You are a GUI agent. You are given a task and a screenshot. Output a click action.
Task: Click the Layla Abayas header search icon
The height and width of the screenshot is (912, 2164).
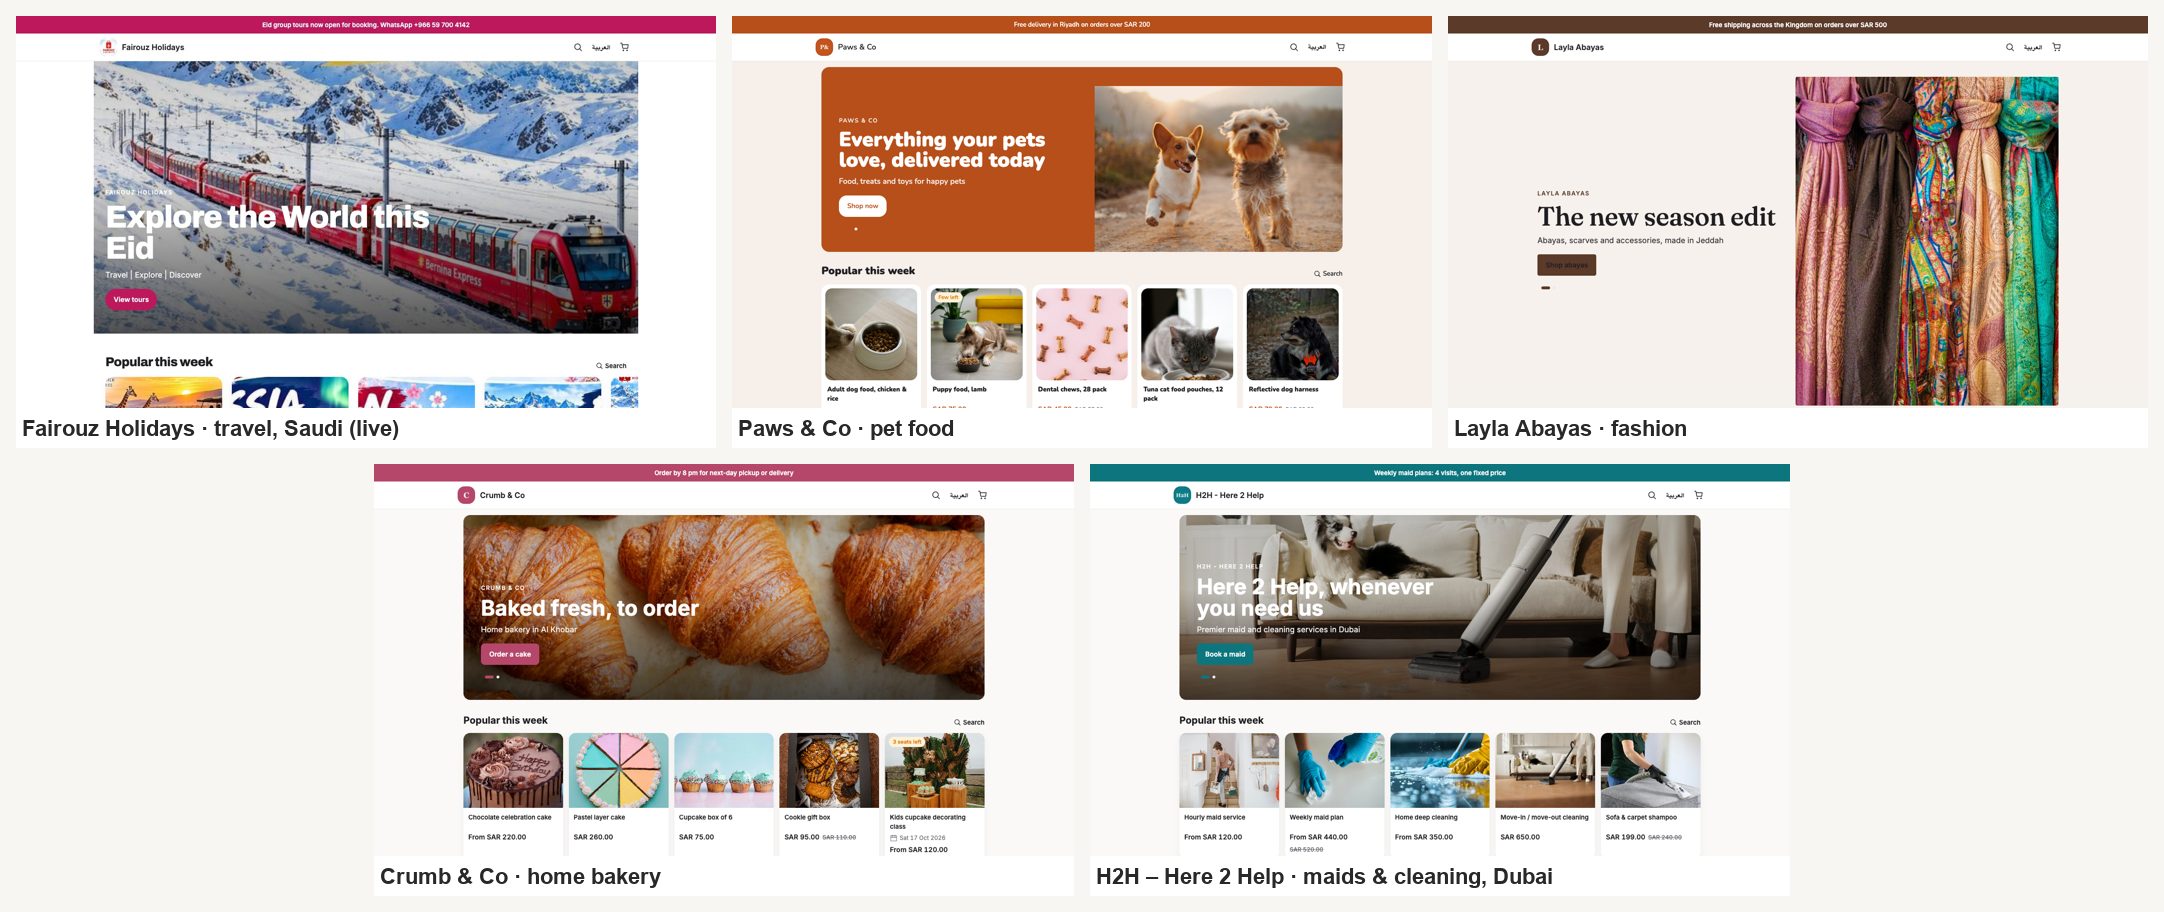coord(2009,47)
